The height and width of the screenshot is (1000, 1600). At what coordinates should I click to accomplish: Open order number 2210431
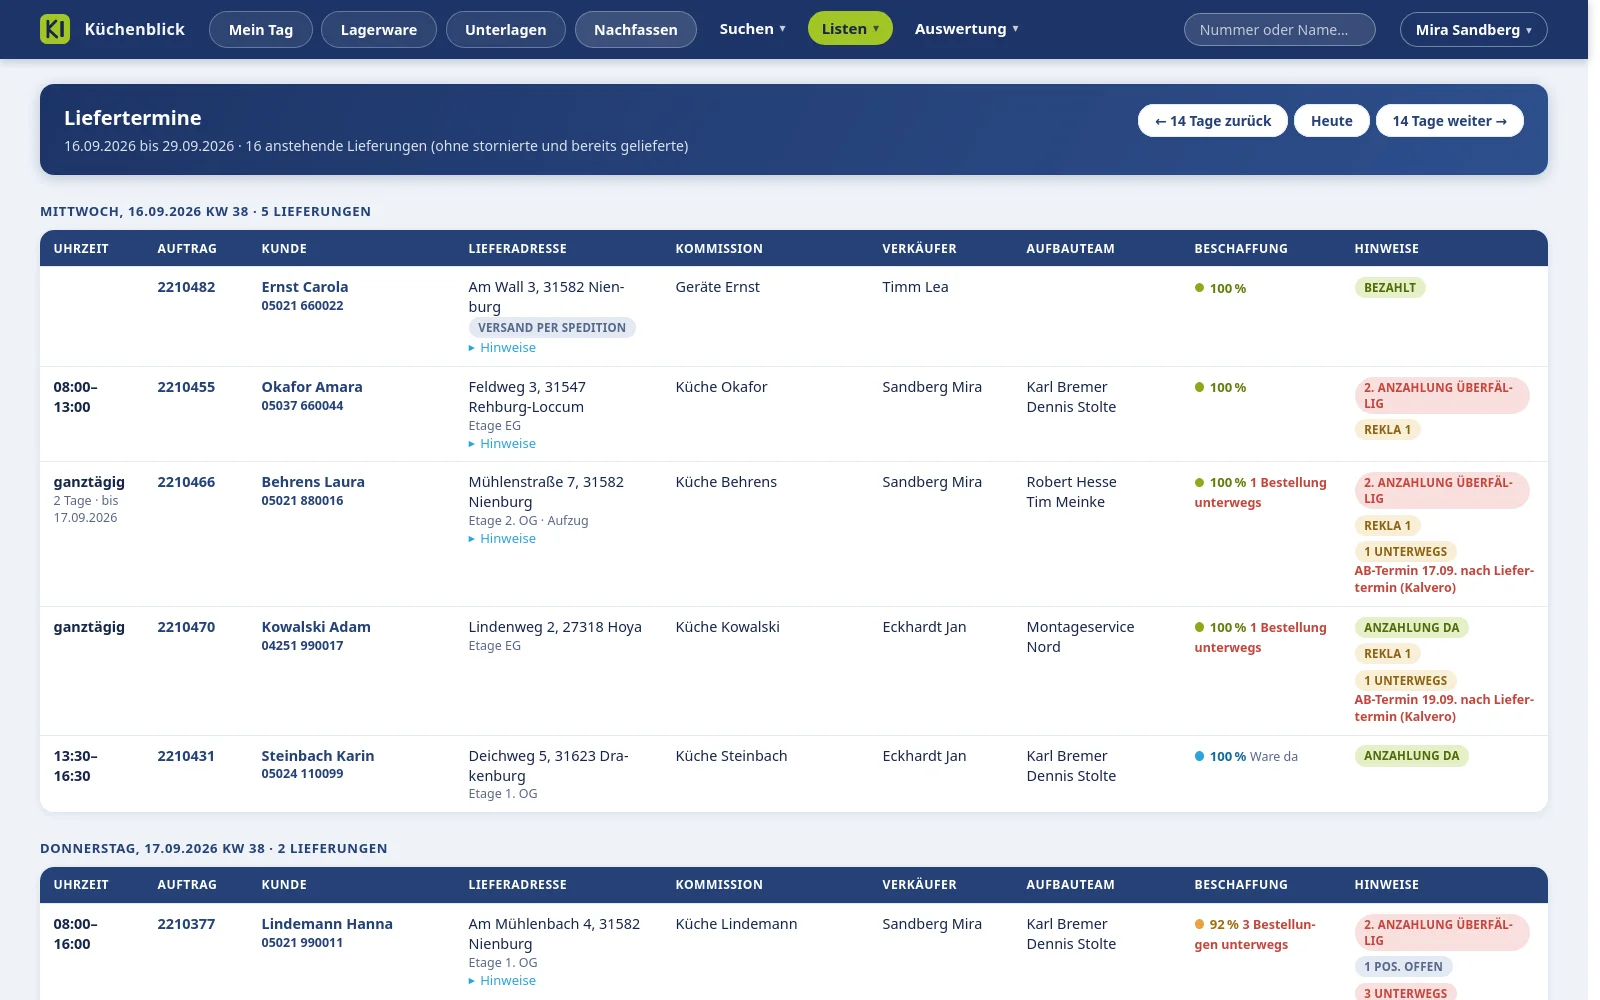186,756
